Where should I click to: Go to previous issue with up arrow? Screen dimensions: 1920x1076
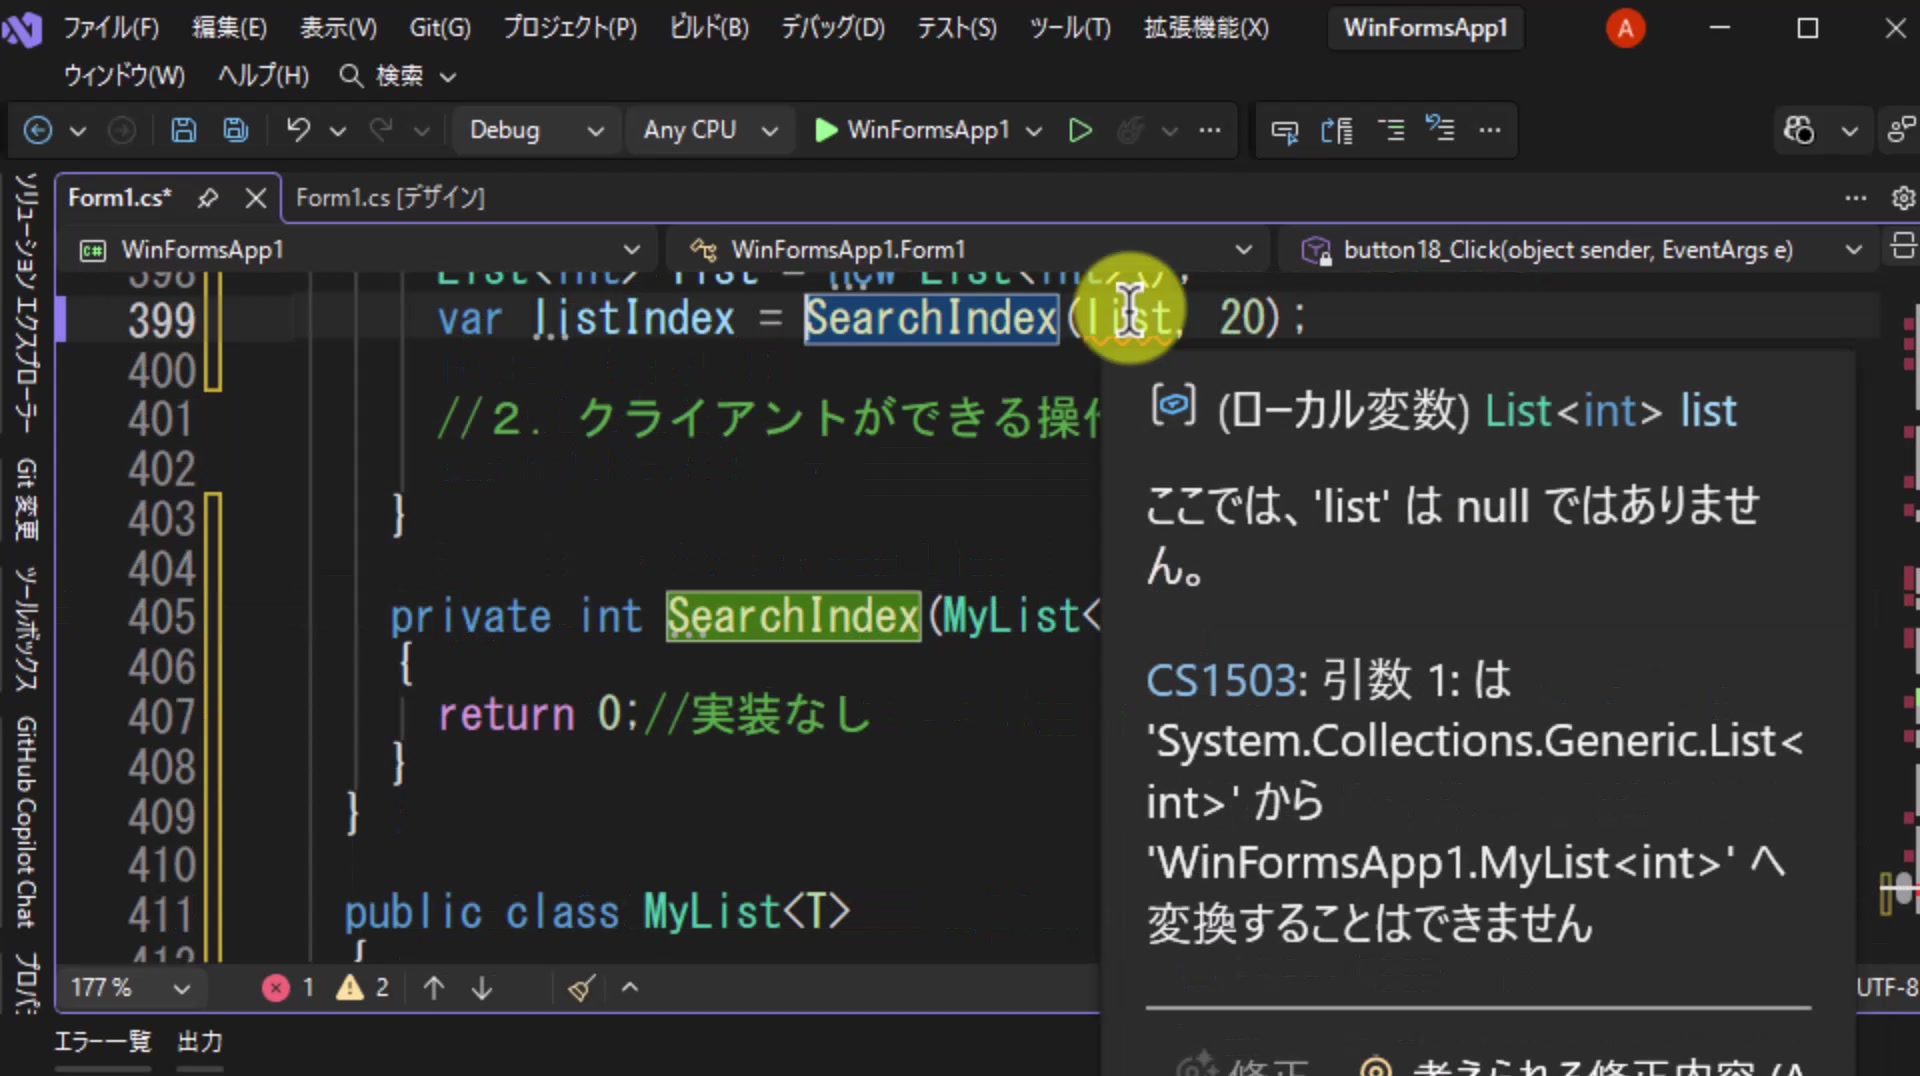pos(434,988)
